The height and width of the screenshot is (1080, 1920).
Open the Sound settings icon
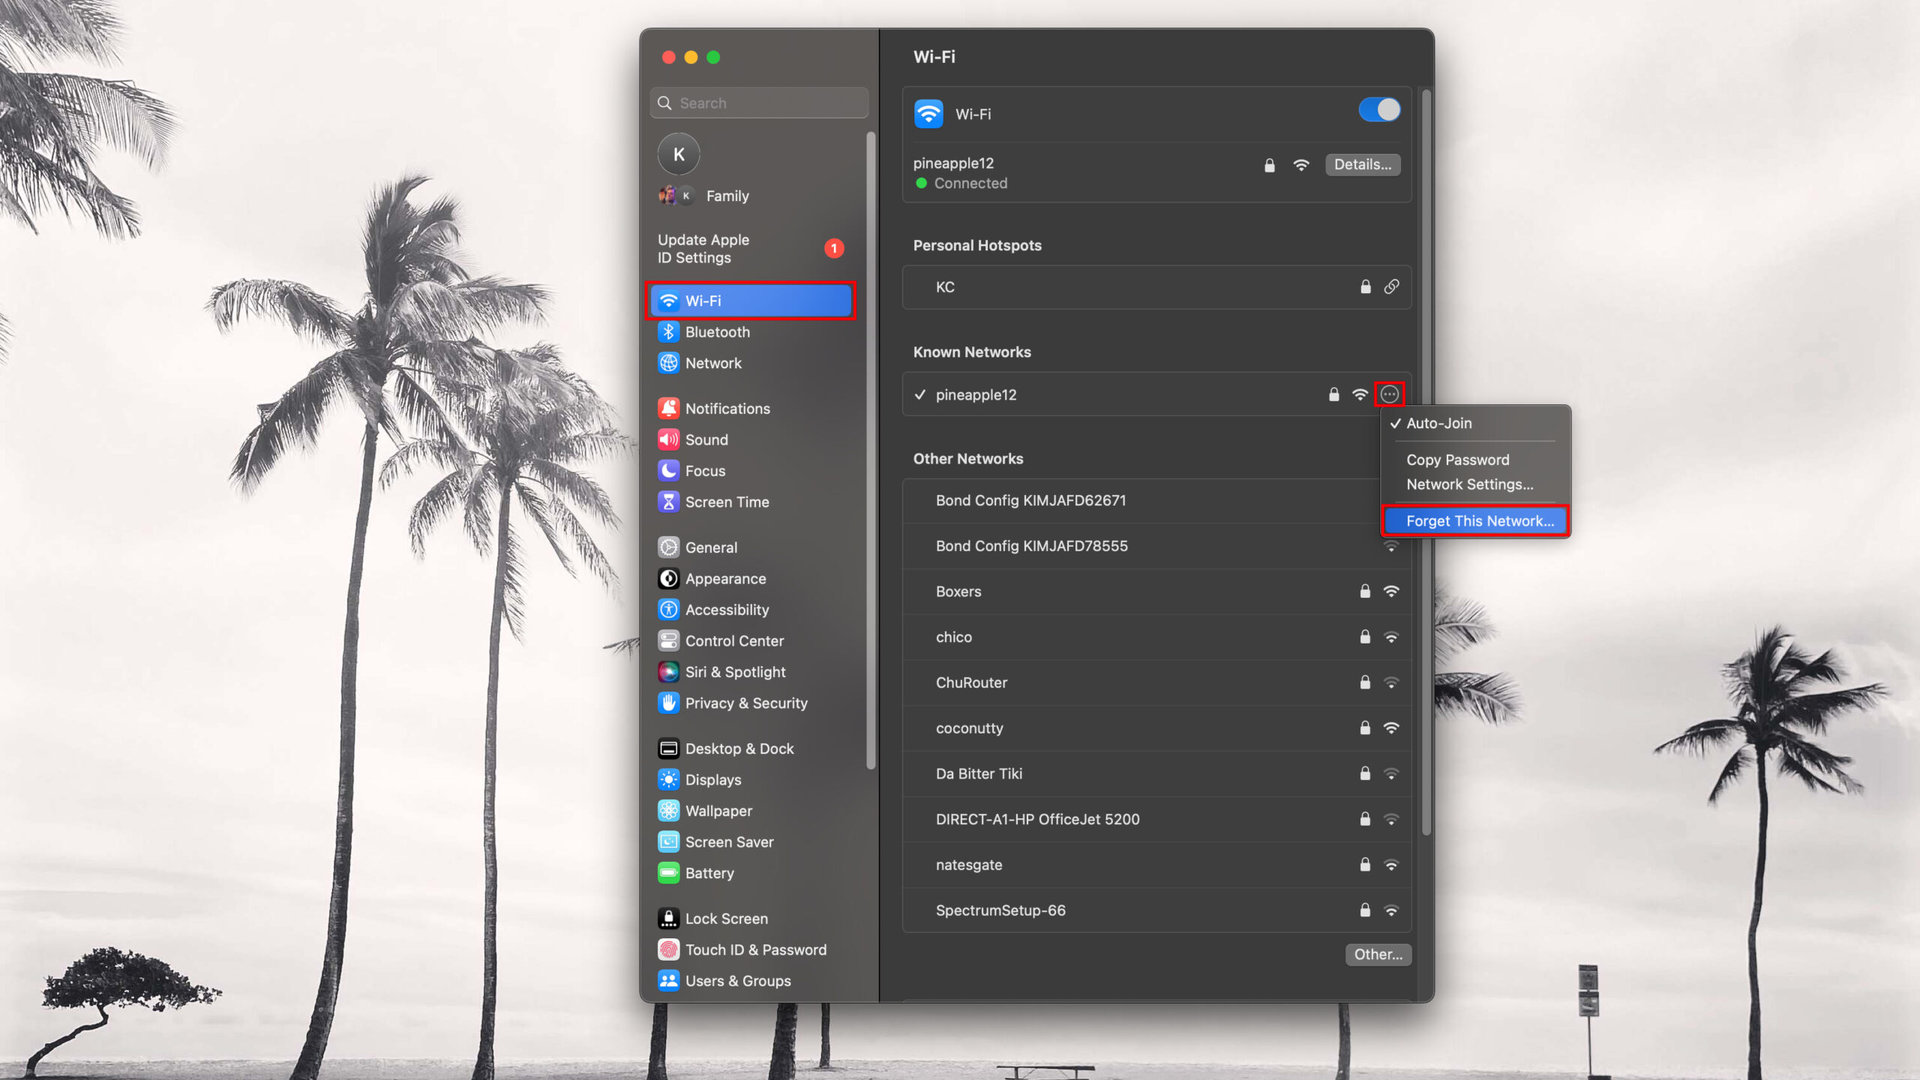point(668,439)
